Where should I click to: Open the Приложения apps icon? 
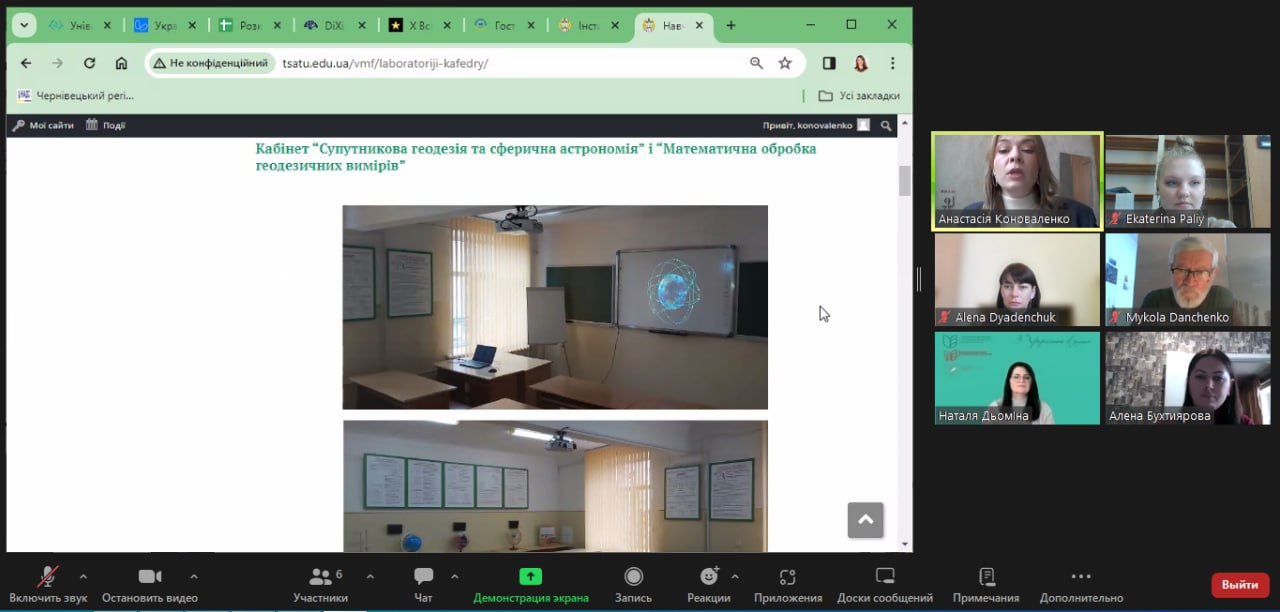coord(787,577)
